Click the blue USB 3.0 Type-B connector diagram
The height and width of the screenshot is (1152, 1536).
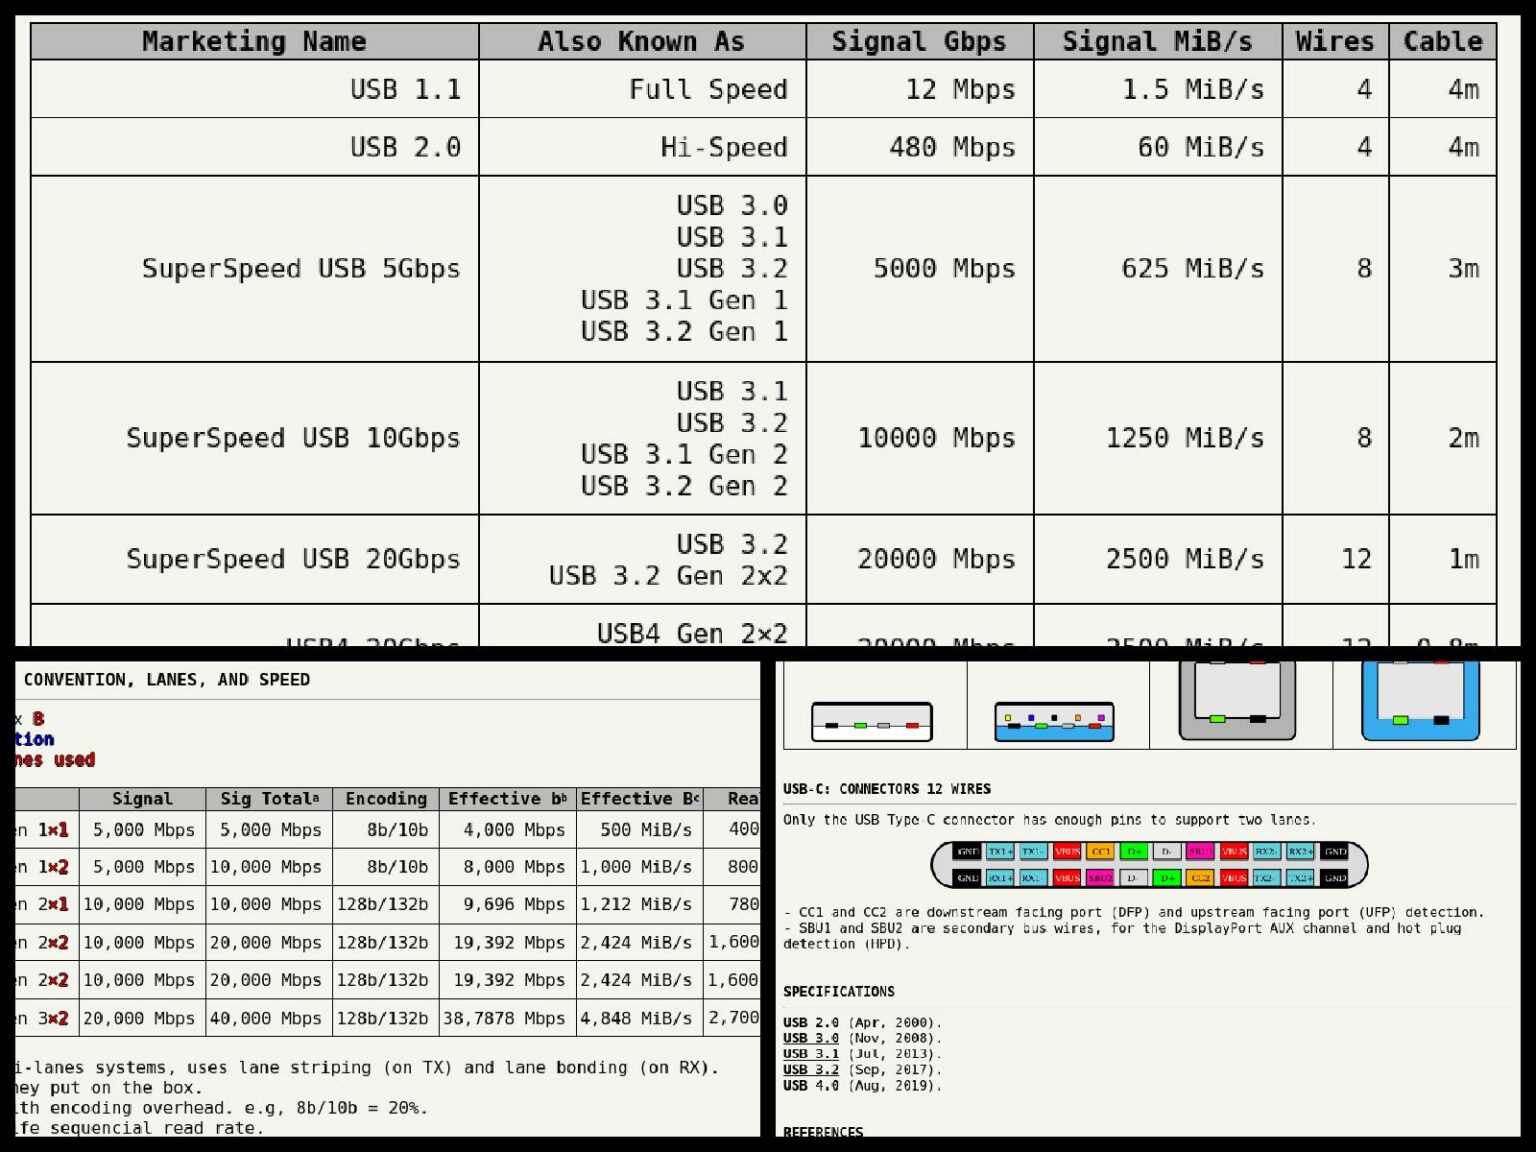pos(1420,700)
